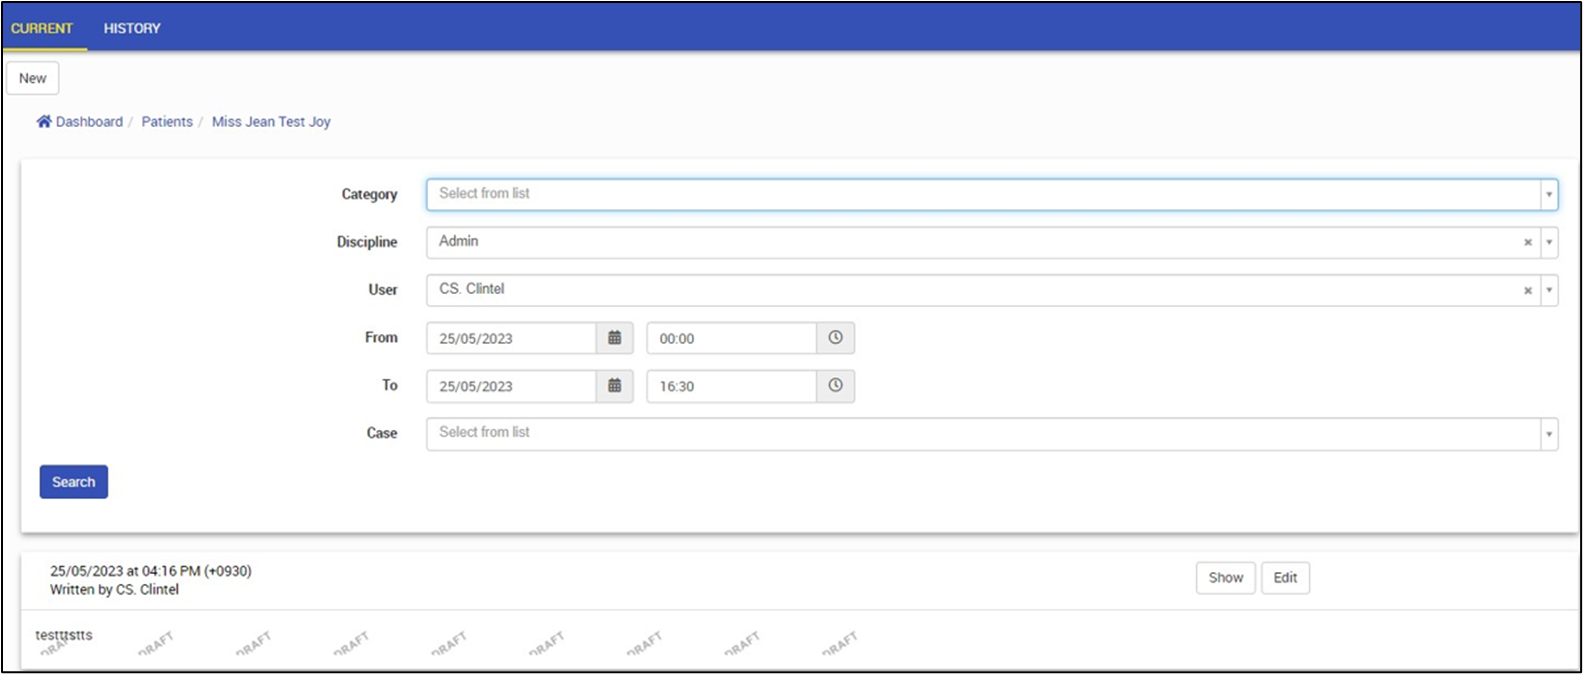Clear the Discipline selection Admin
Image resolution: width=1583 pixels, height=674 pixels.
click(1527, 242)
